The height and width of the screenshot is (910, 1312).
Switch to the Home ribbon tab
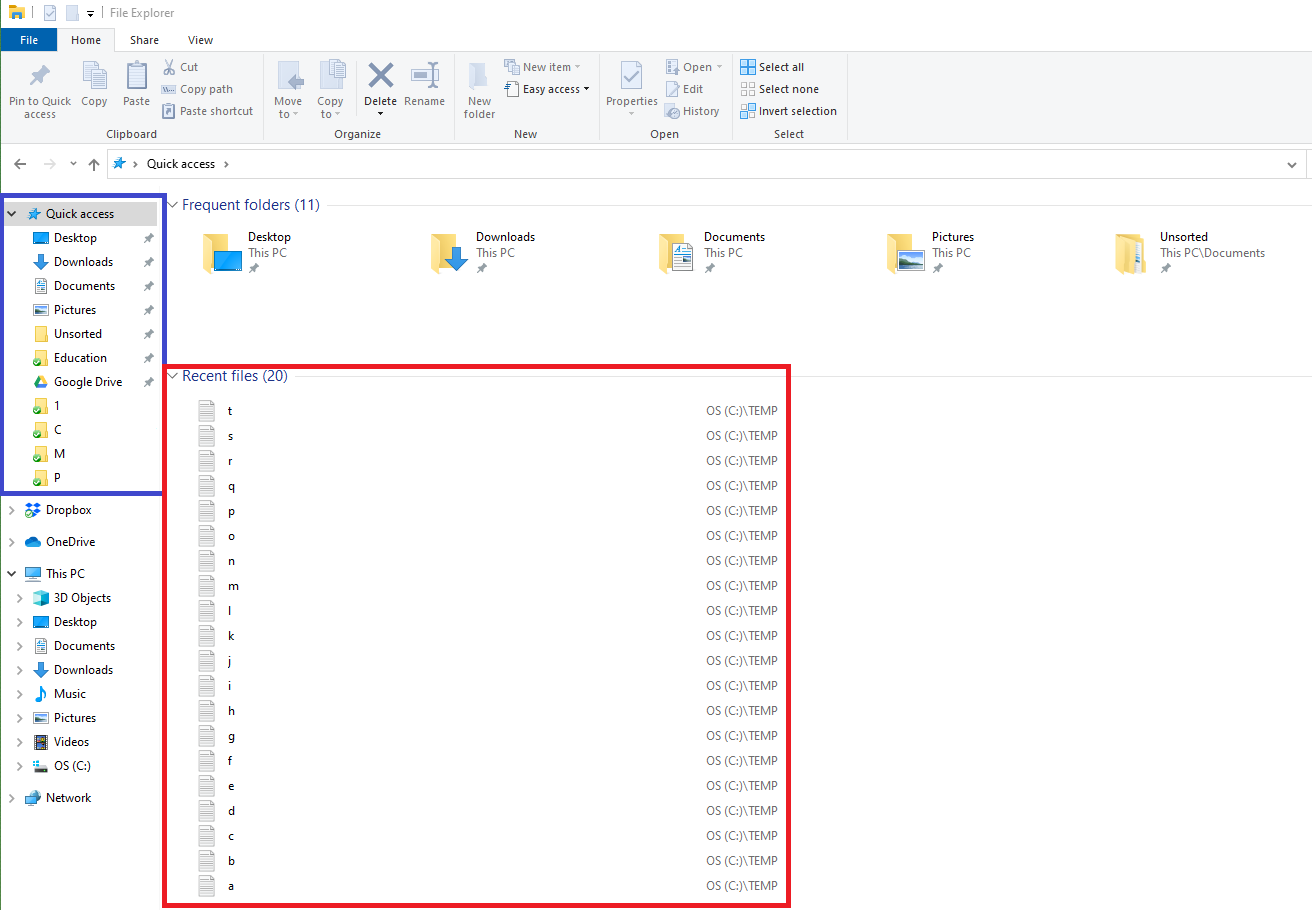(x=86, y=40)
